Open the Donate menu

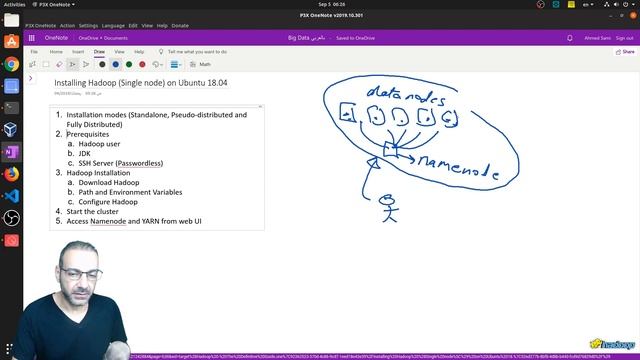coord(180,26)
